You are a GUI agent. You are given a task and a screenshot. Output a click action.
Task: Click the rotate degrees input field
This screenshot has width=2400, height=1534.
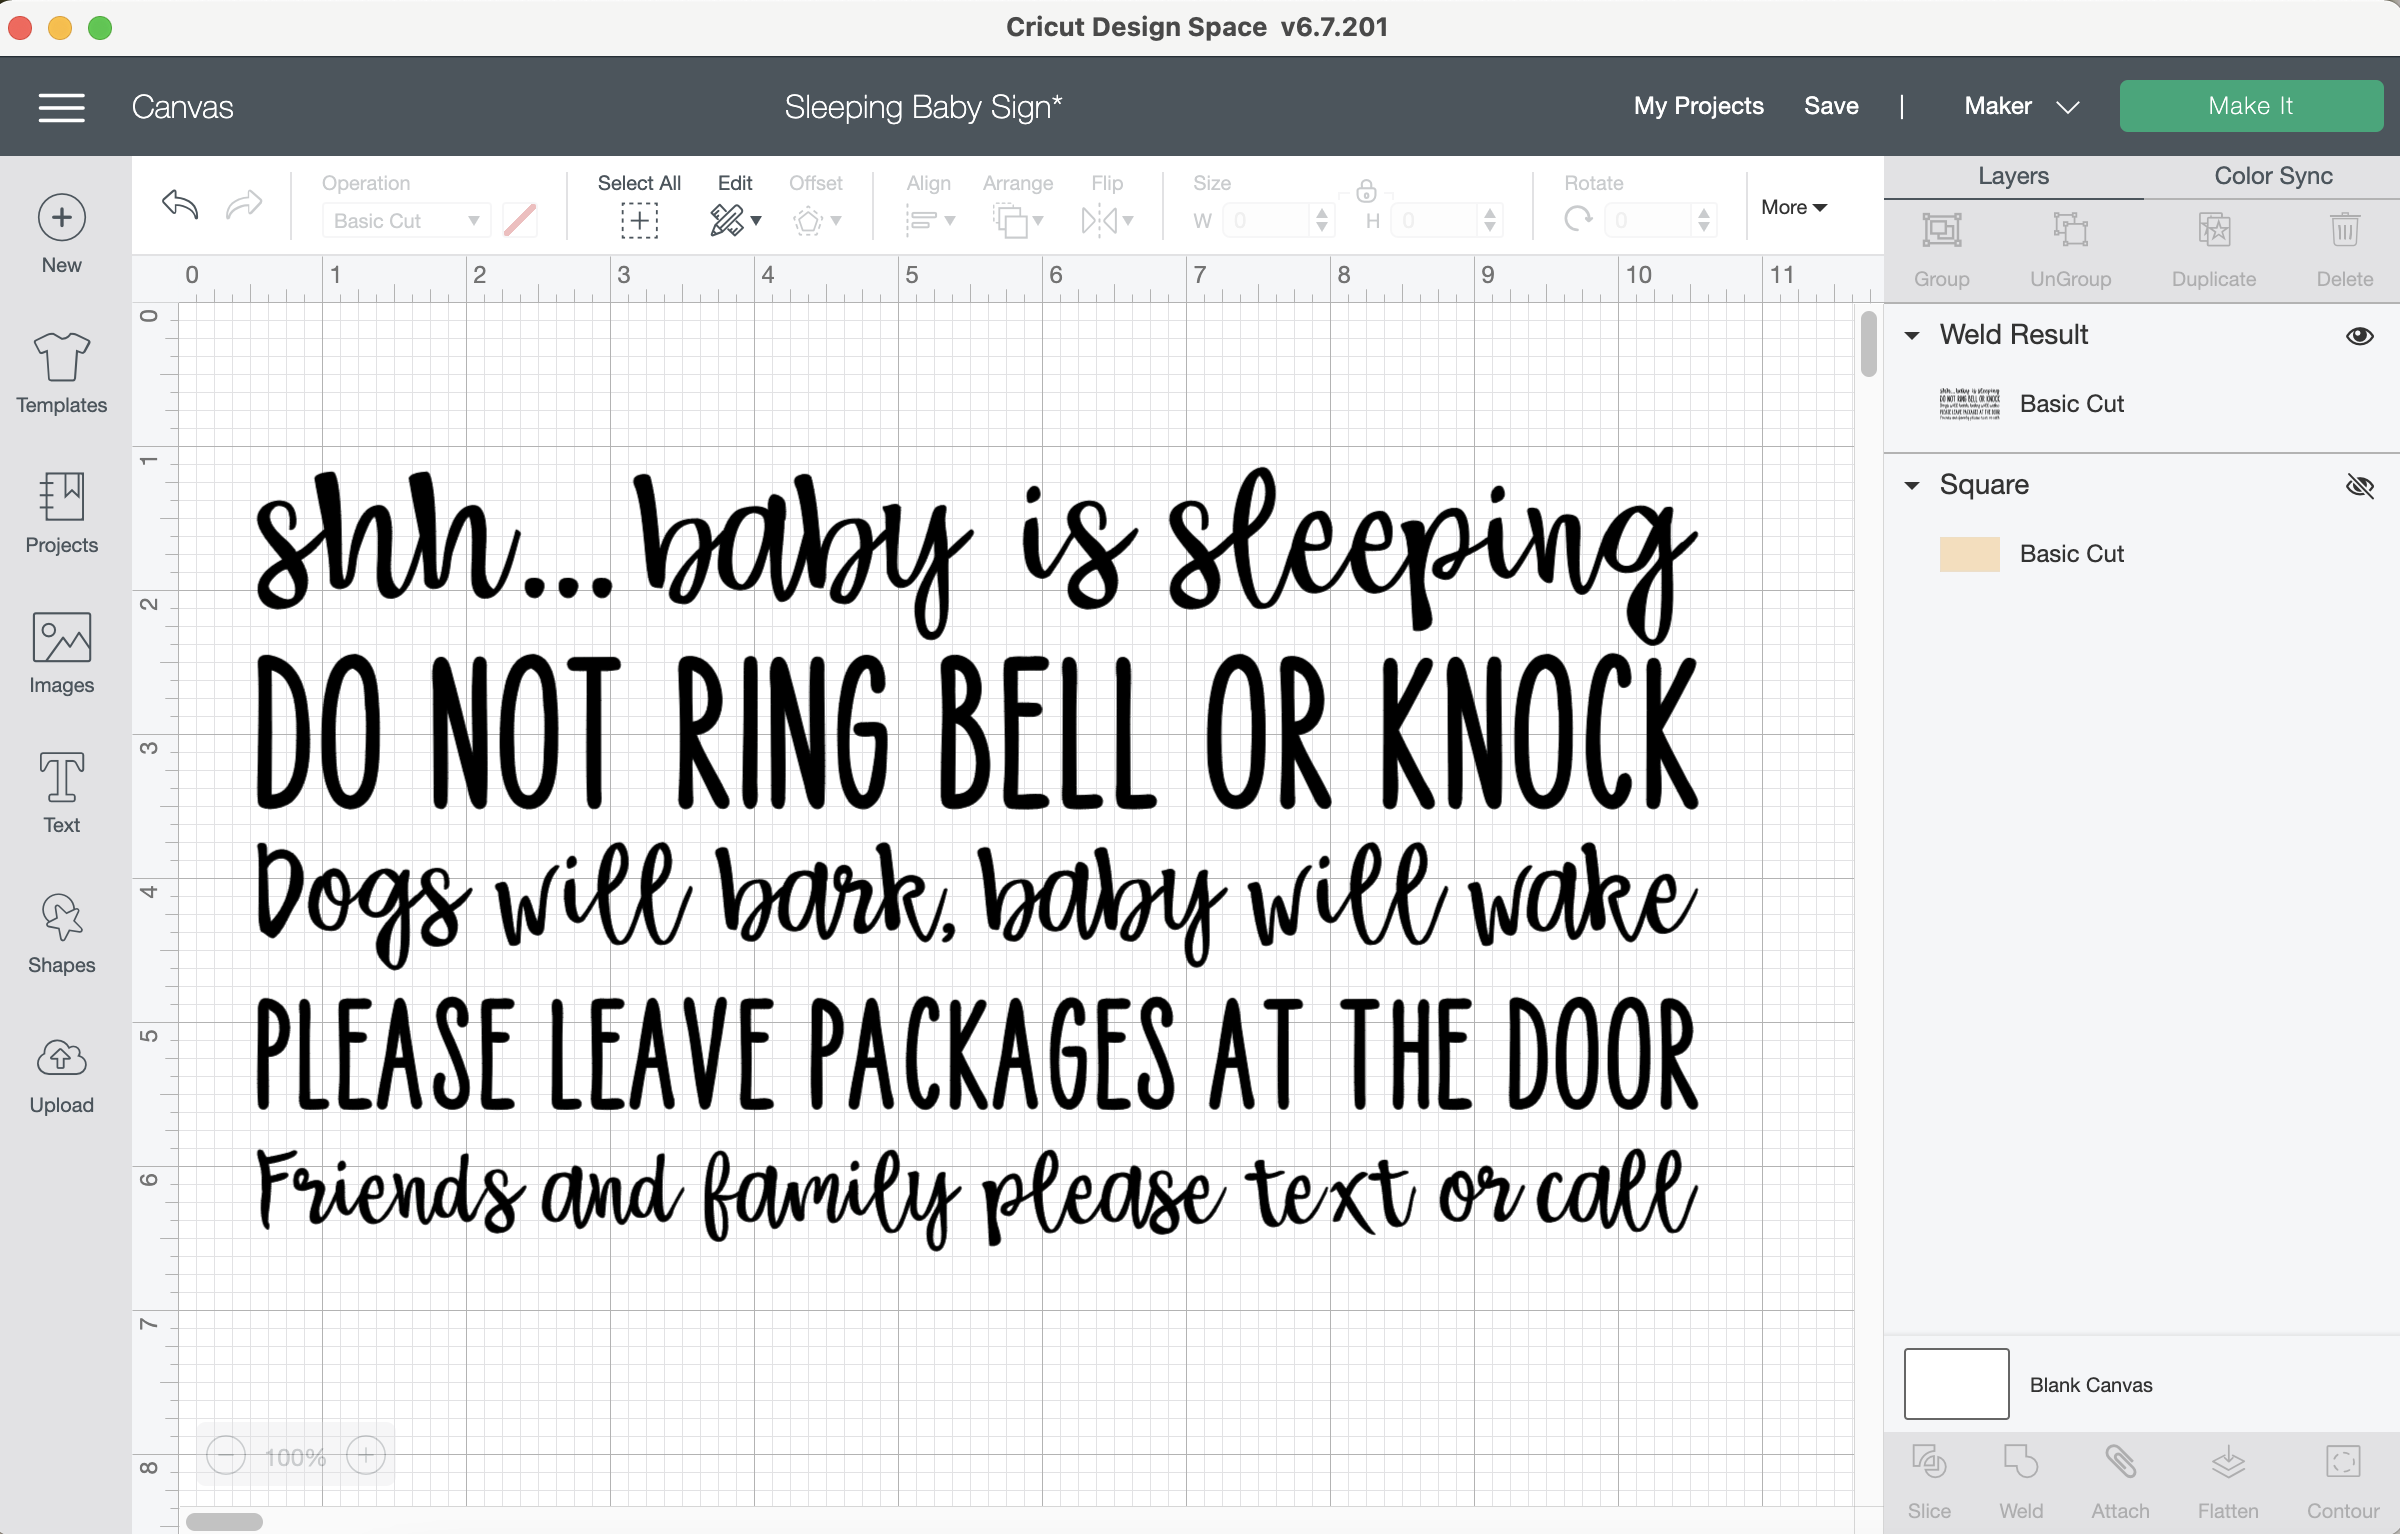pyautogui.click(x=1648, y=220)
